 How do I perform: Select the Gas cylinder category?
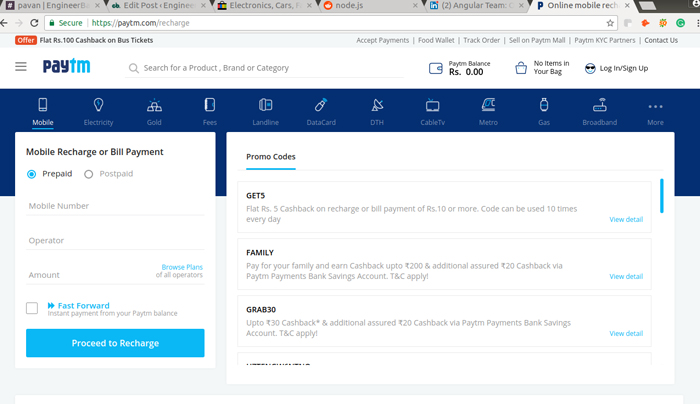pos(544,112)
